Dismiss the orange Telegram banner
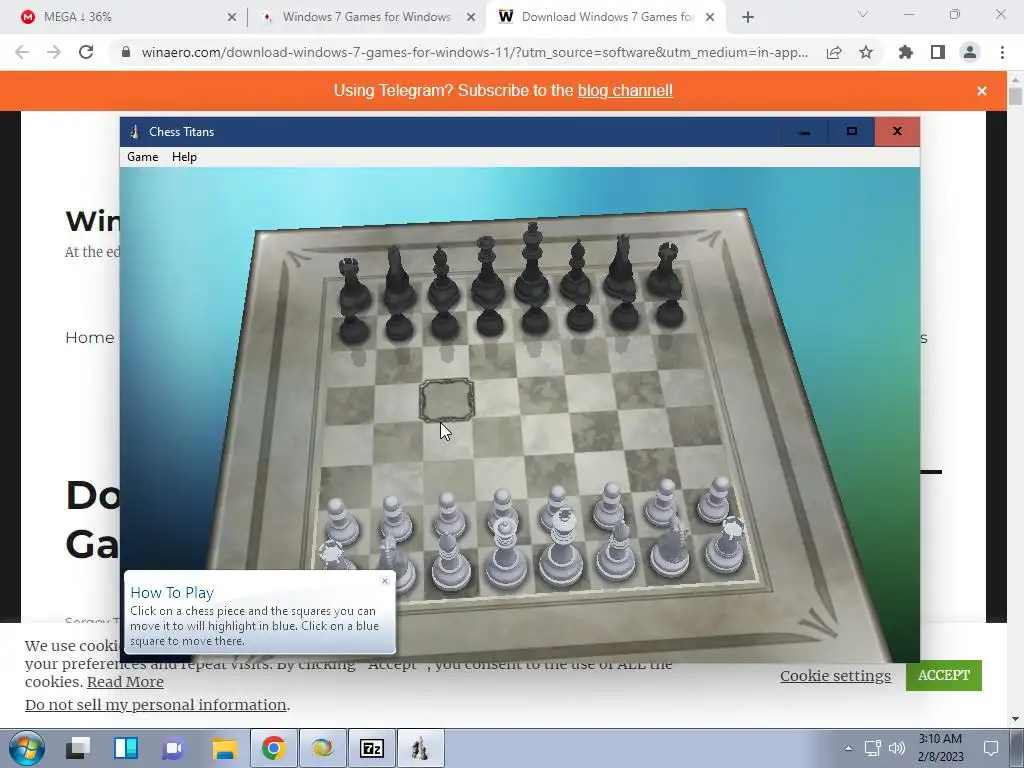This screenshot has width=1024, height=768. pyautogui.click(x=982, y=91)
